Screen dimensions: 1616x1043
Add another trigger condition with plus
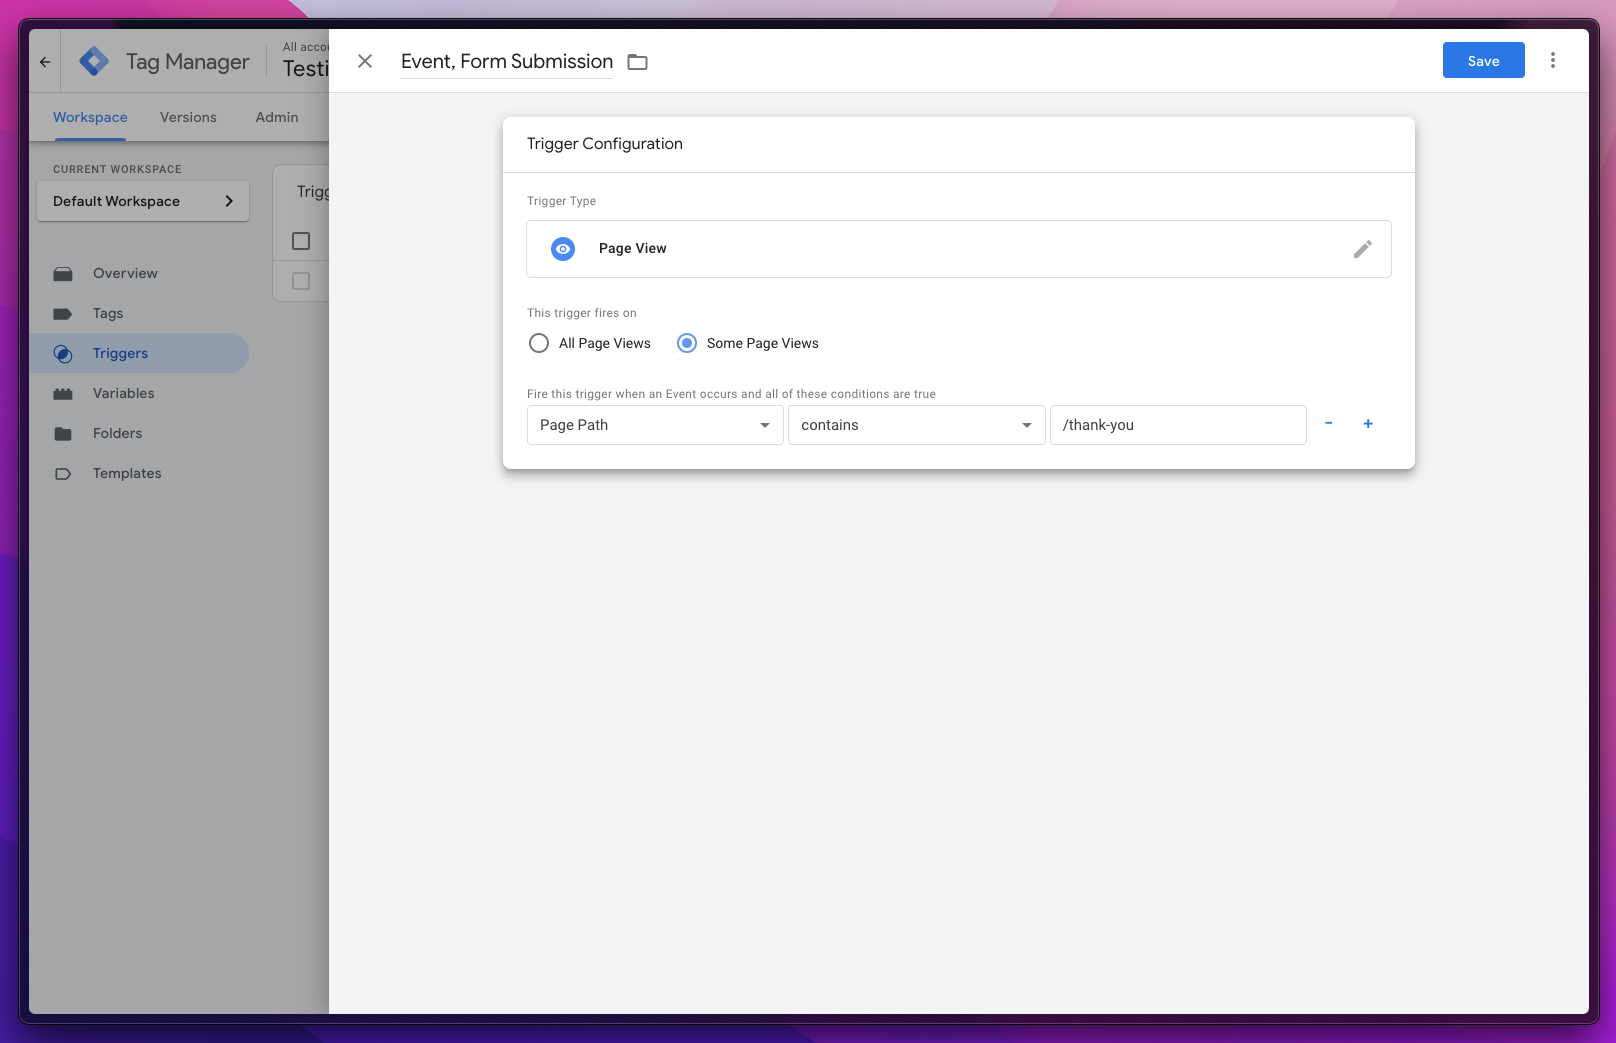1368,424
